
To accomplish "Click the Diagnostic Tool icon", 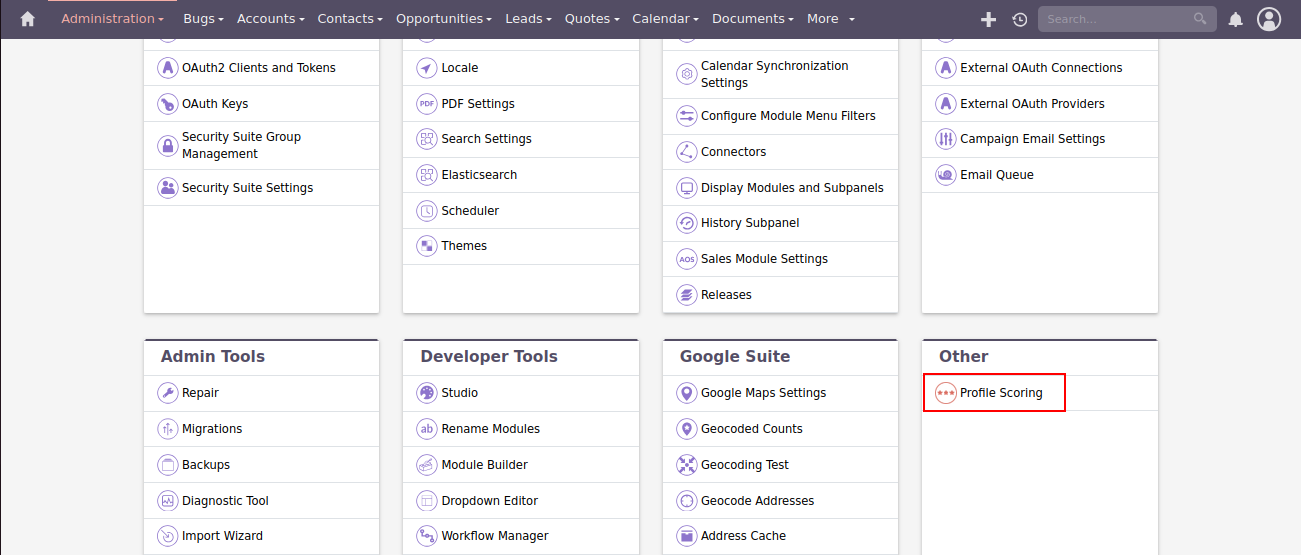I will [167, 501].
